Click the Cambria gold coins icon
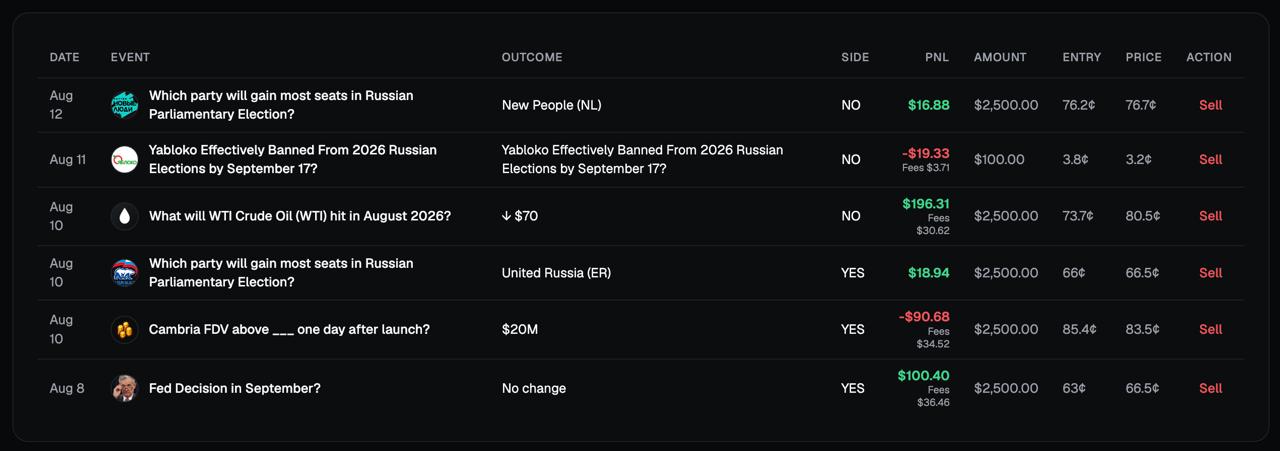The width and height of the screenshot is (1280, 451). [x=125, y=329]
